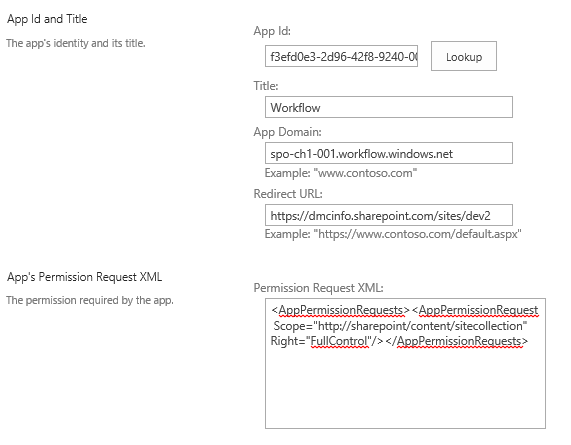Click the Redirect URL input box
This screenshot has height=445, width=571.
click(x=389, y=215)
